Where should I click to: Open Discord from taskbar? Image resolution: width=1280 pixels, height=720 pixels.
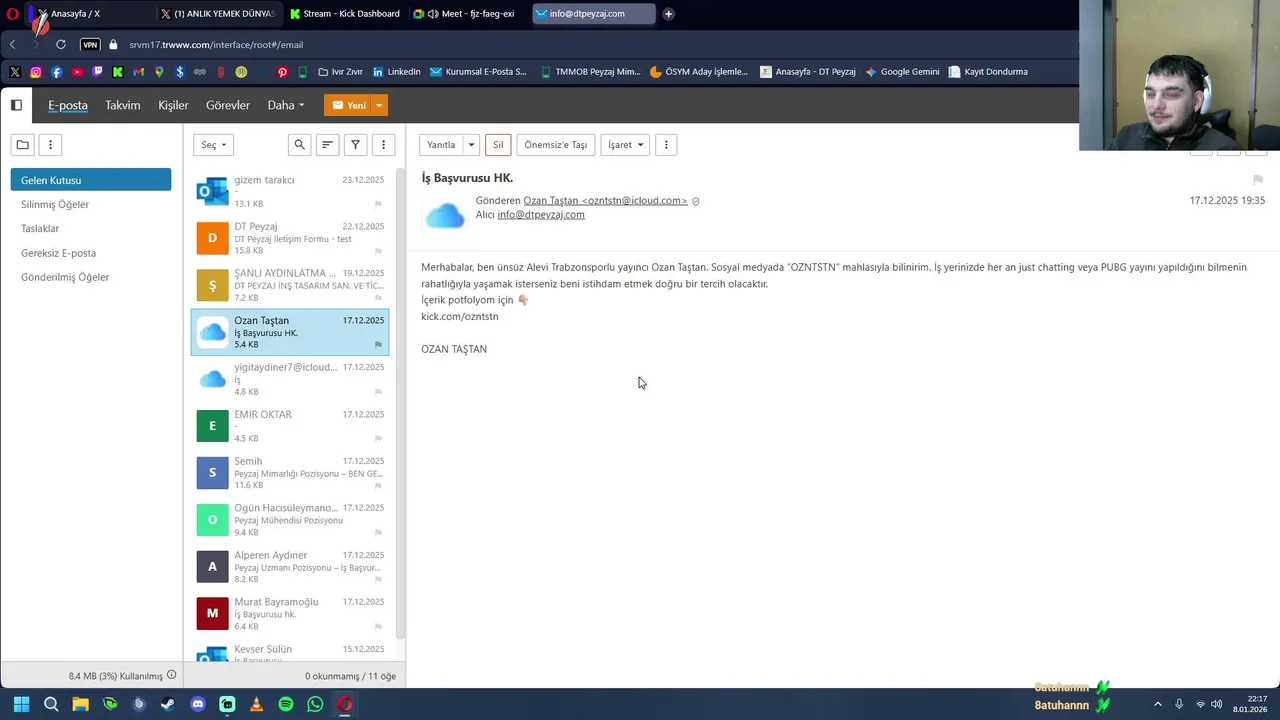point(198,704)
